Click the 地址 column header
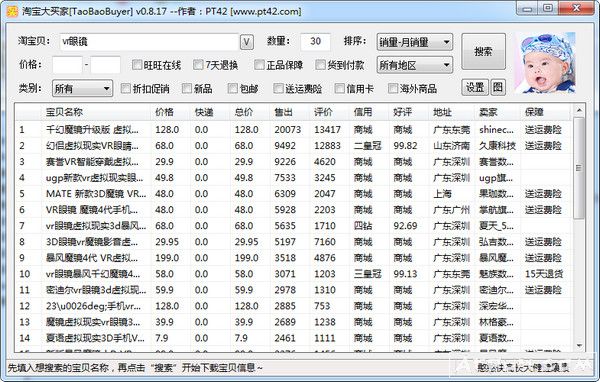Viewport: 600px width, 382px height. pos(452,112)
